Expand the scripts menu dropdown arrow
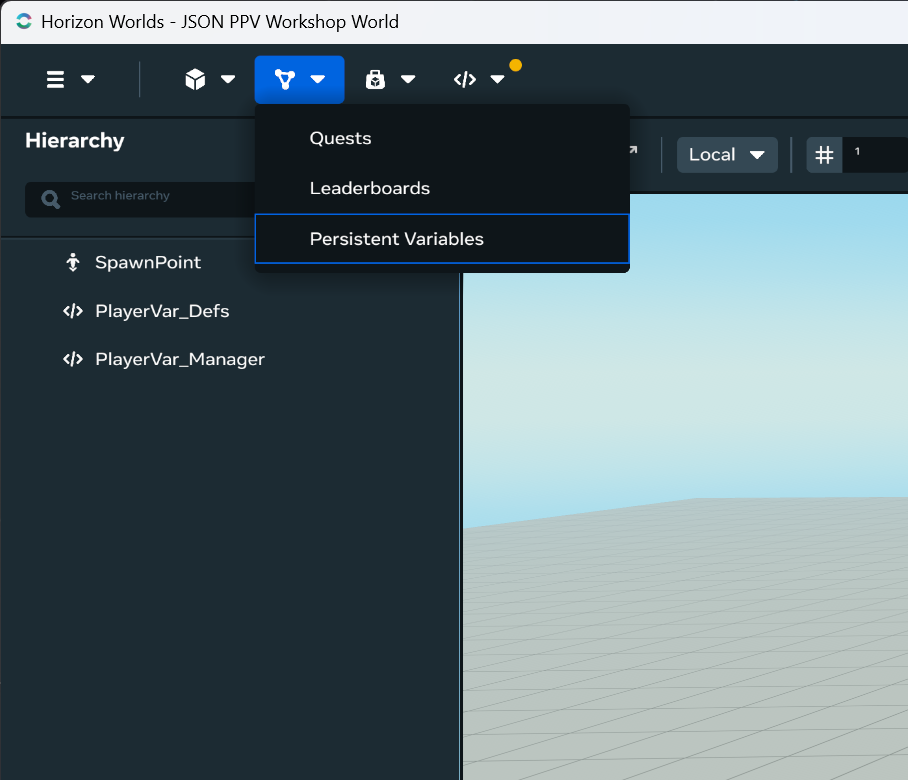Viewport: 908px width, 780px height. (497, 79)
